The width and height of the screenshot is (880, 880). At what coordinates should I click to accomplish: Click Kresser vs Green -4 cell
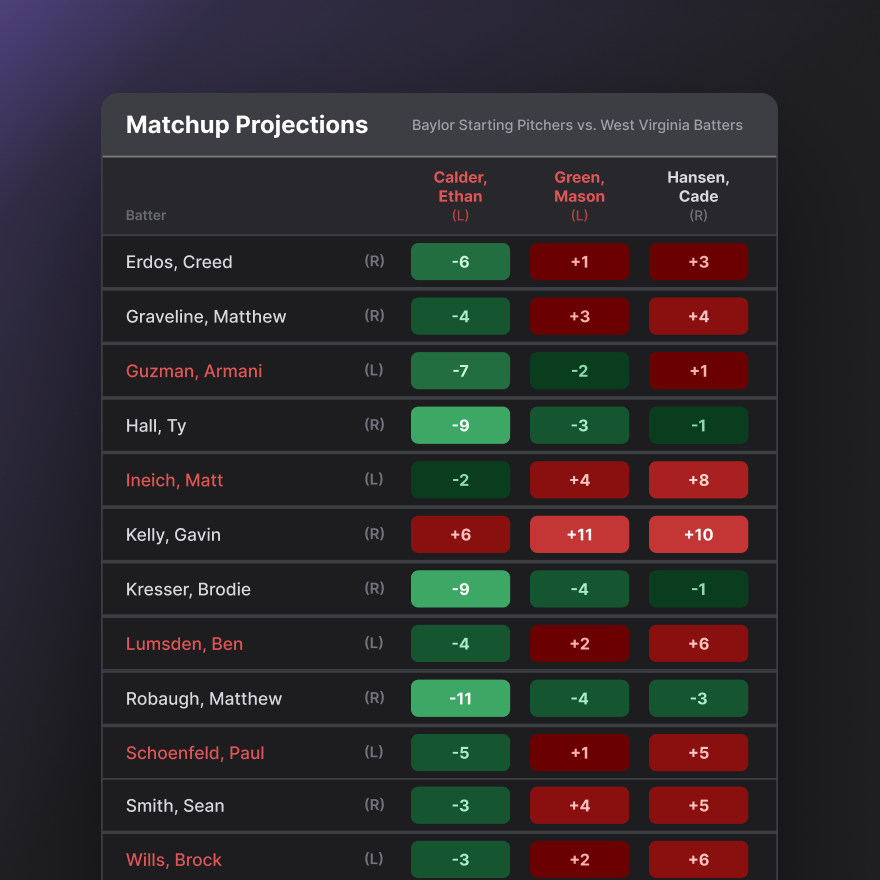pyautogui.click(x=579, y=590)
